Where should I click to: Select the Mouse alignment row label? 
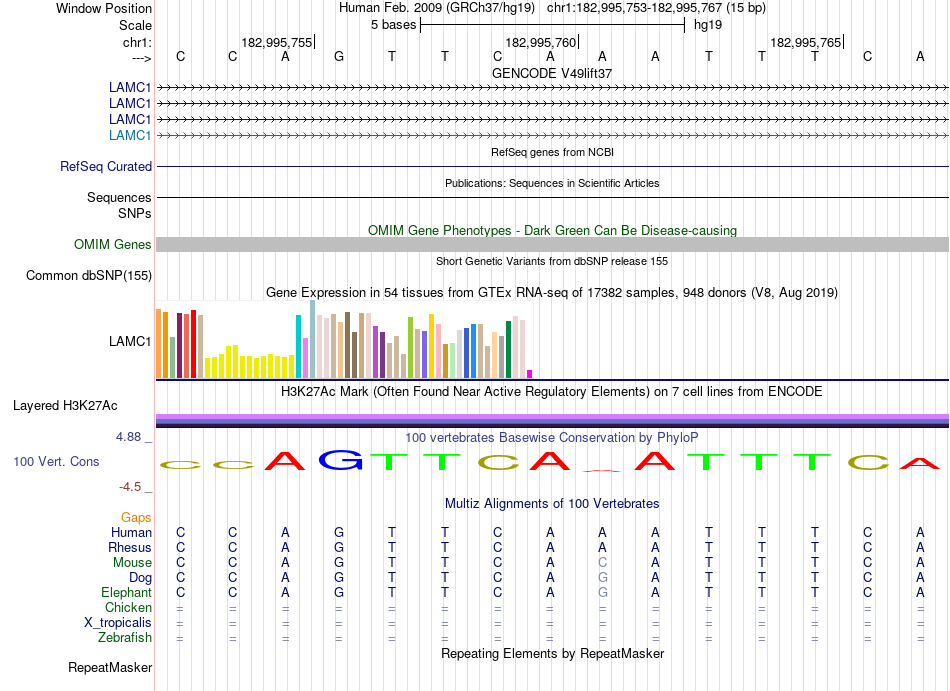(x=132, y=563)
